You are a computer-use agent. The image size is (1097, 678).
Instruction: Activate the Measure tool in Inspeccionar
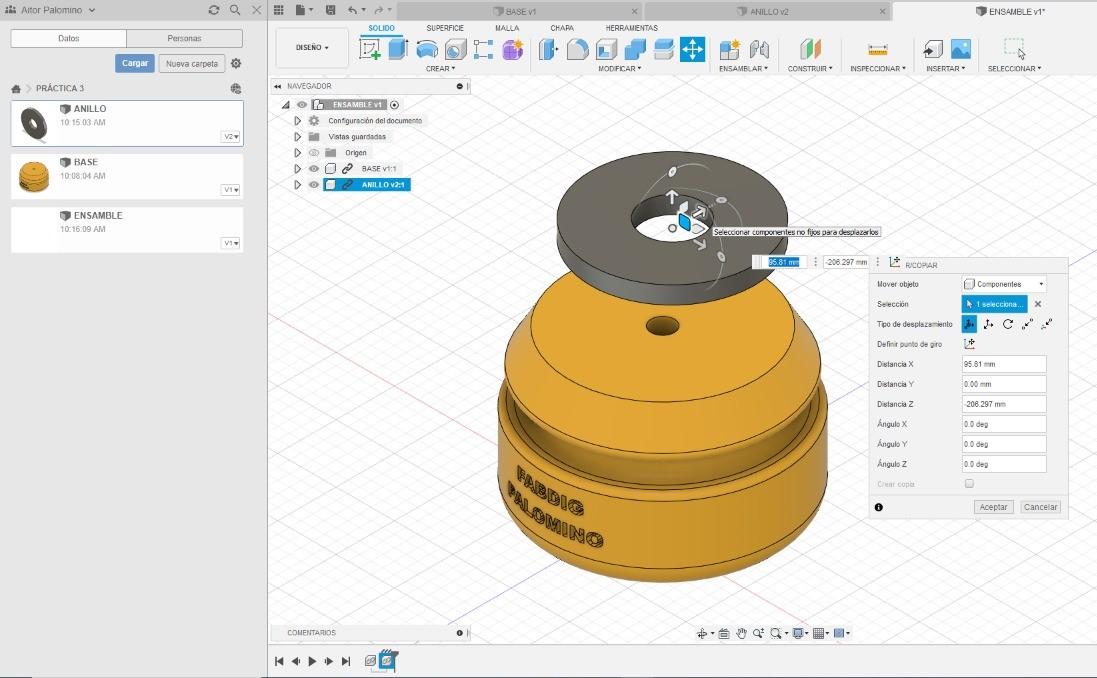pyautogui.click(x=877, y=49)
